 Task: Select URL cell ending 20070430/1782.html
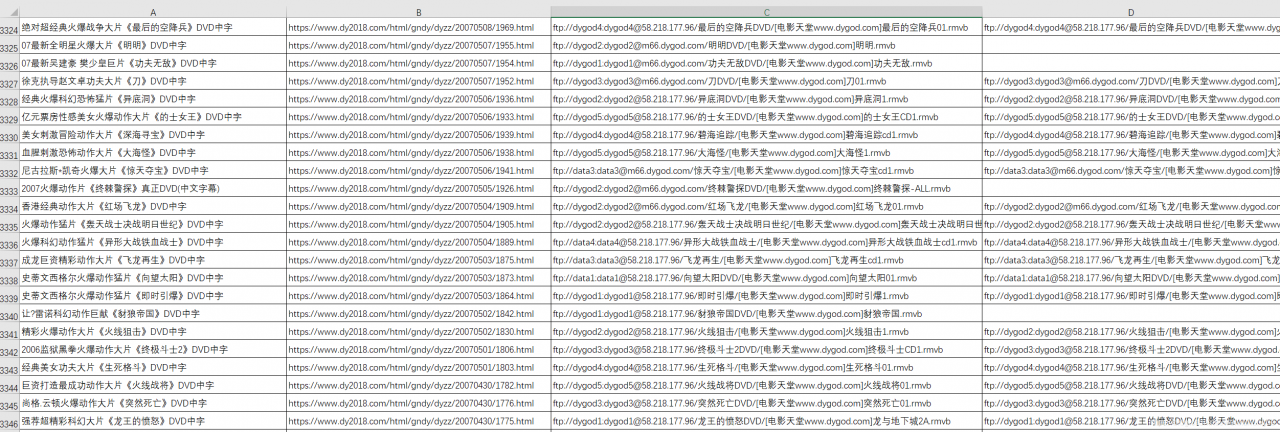coord(418,386)
